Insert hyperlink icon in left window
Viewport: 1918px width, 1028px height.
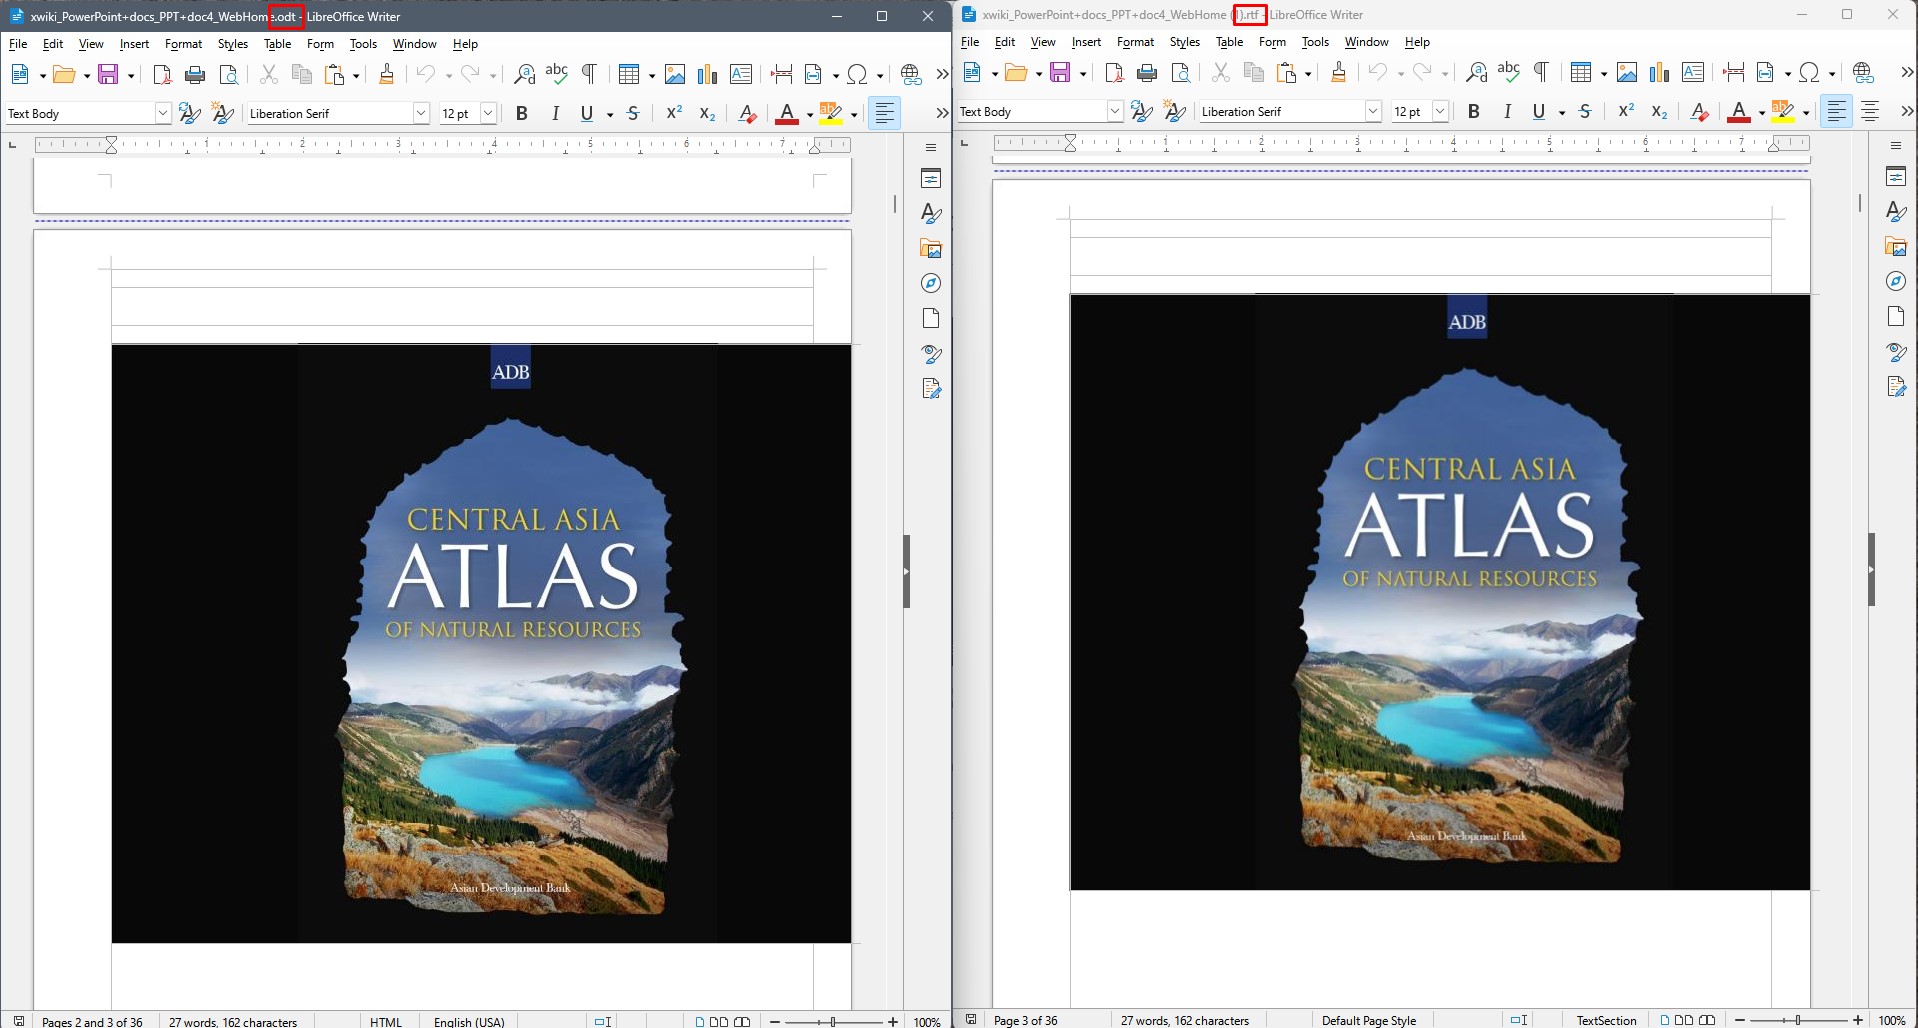(x=911, y=74)
